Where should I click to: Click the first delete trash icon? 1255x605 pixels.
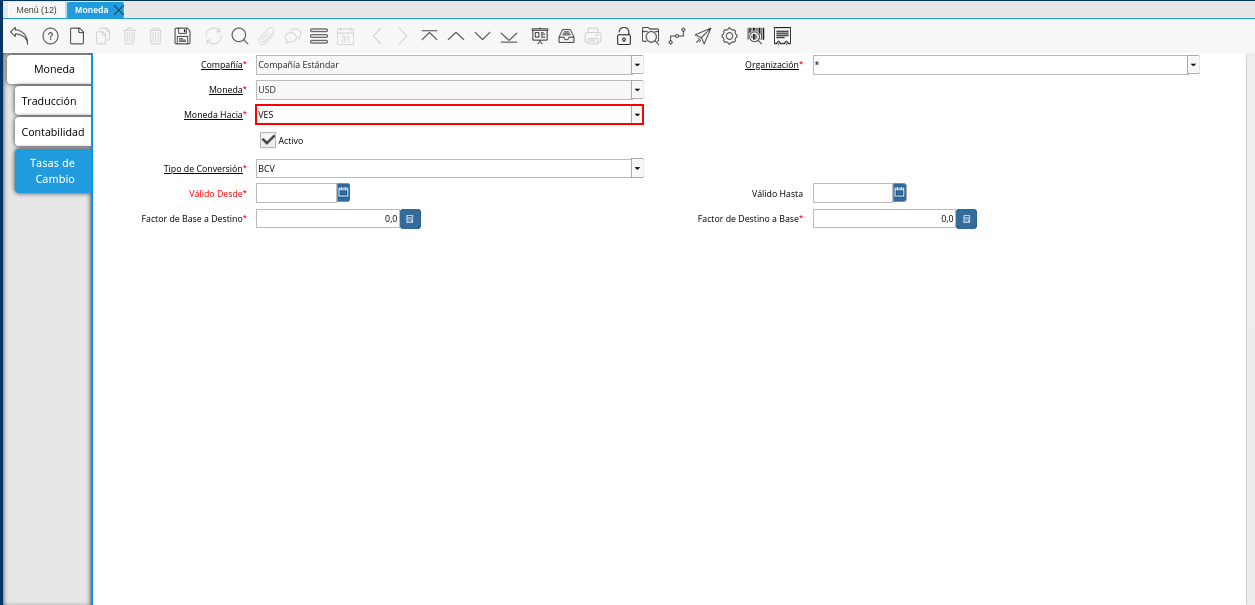[129, 36]
